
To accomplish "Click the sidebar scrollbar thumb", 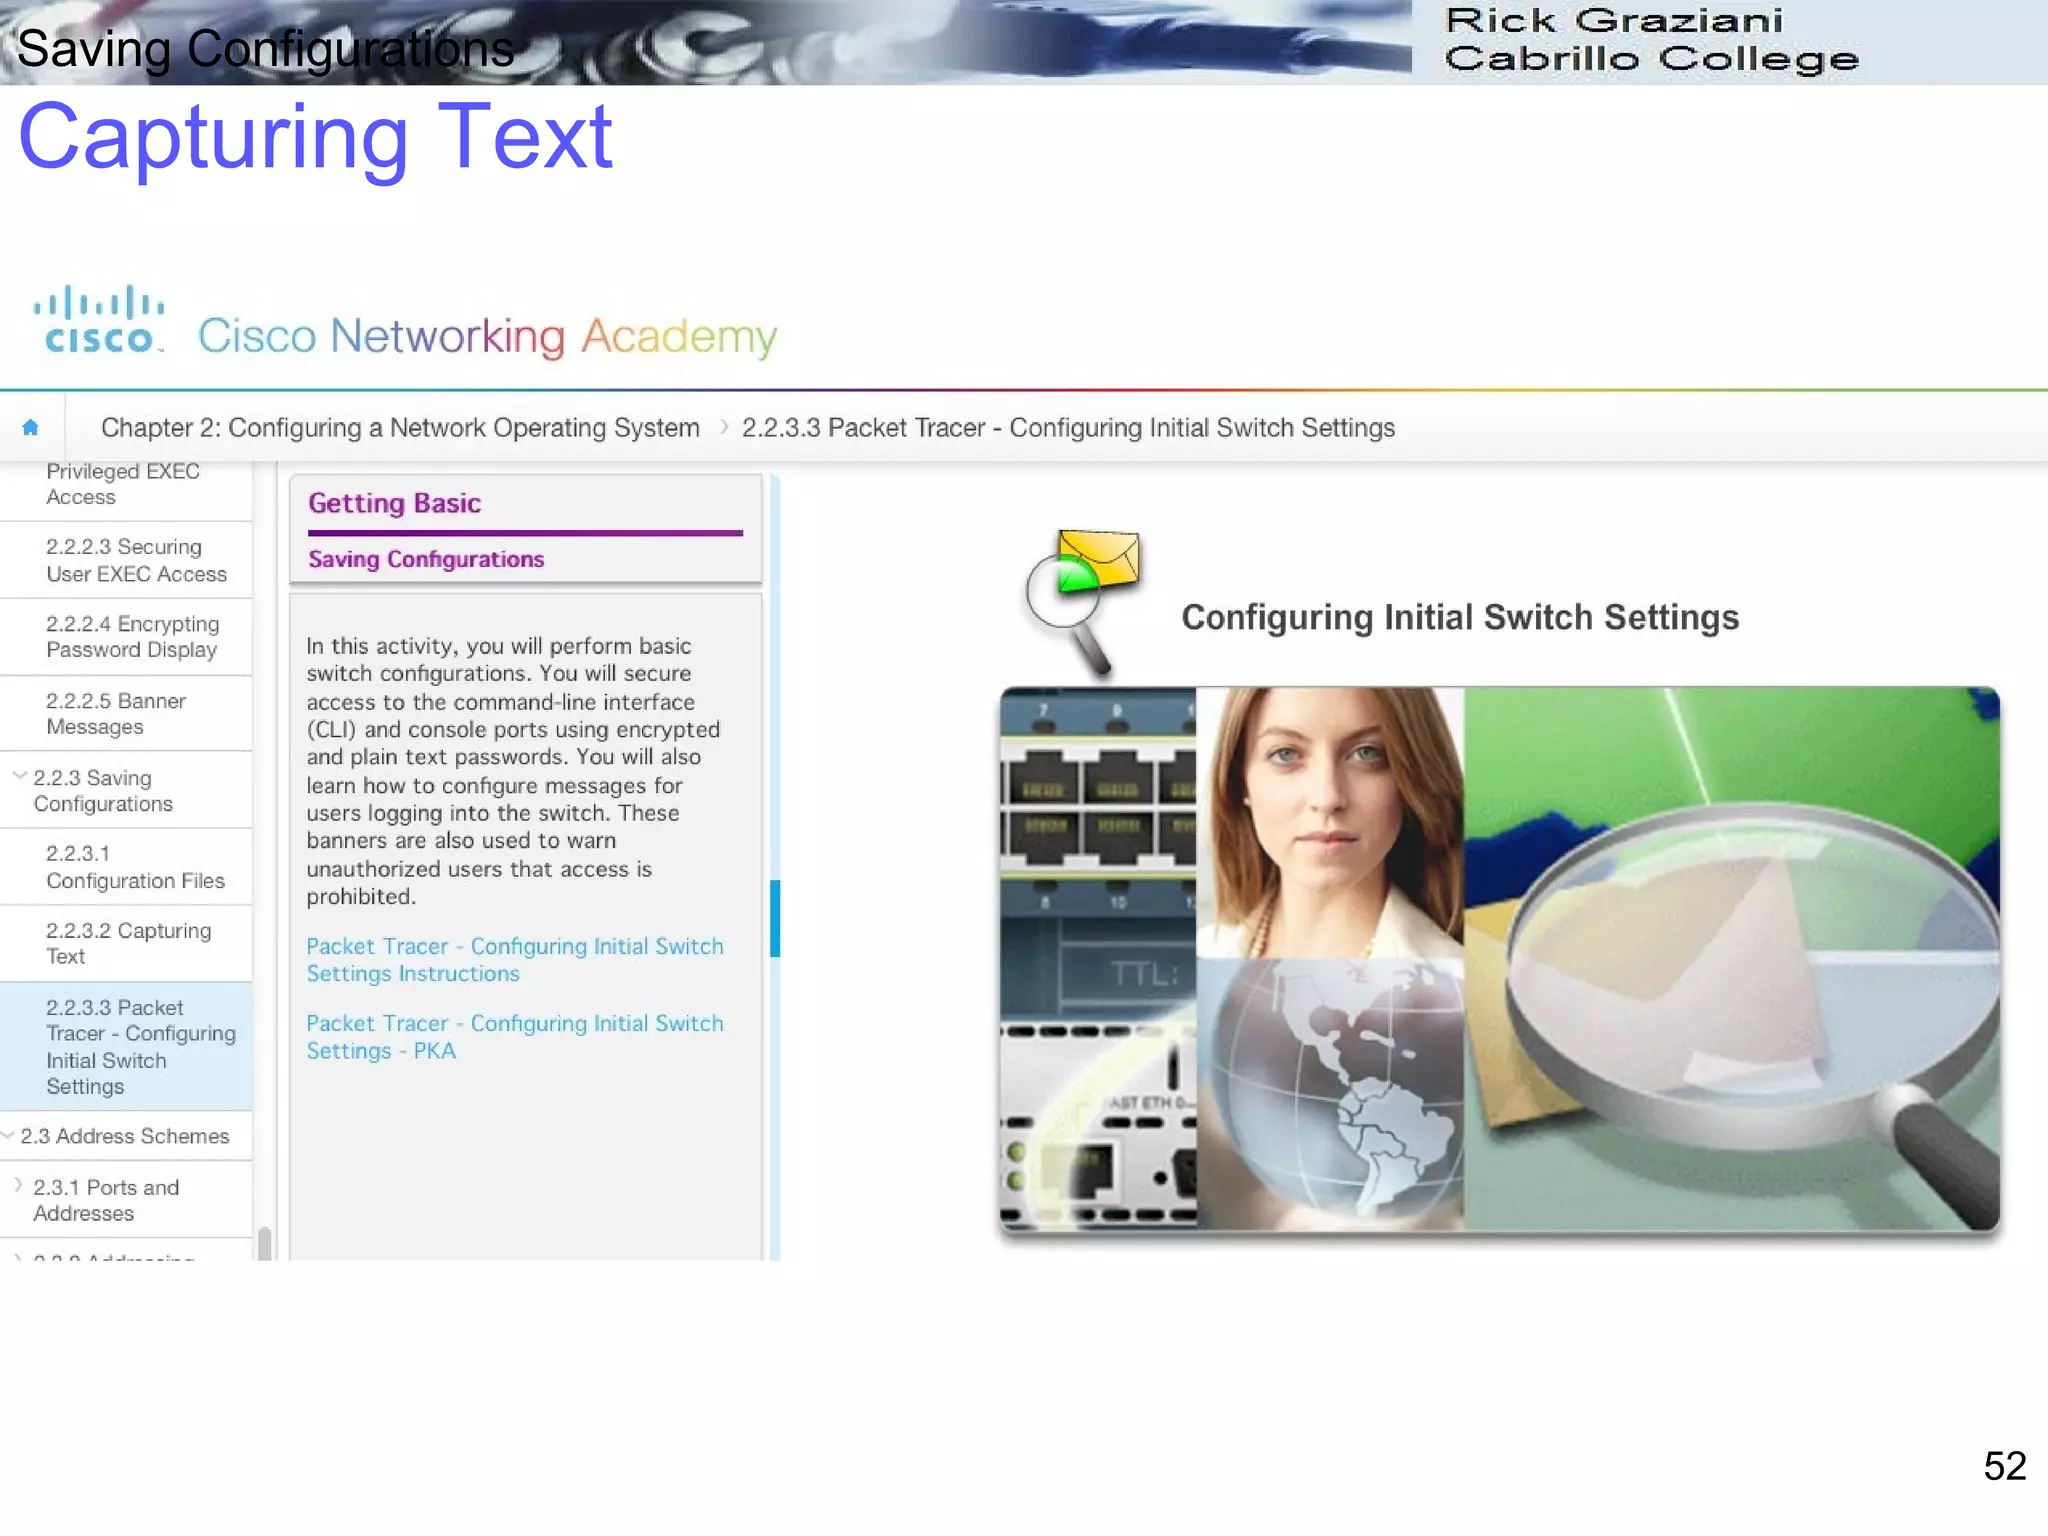I will click(264, 1243).
